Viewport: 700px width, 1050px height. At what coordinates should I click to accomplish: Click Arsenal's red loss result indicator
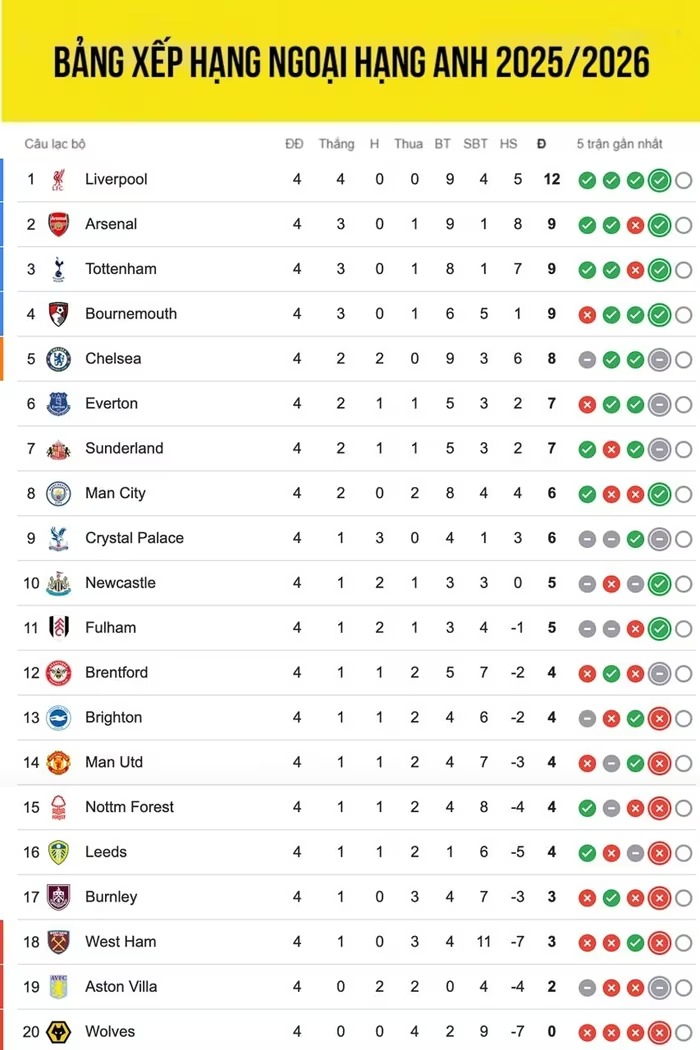pos(635,226)
